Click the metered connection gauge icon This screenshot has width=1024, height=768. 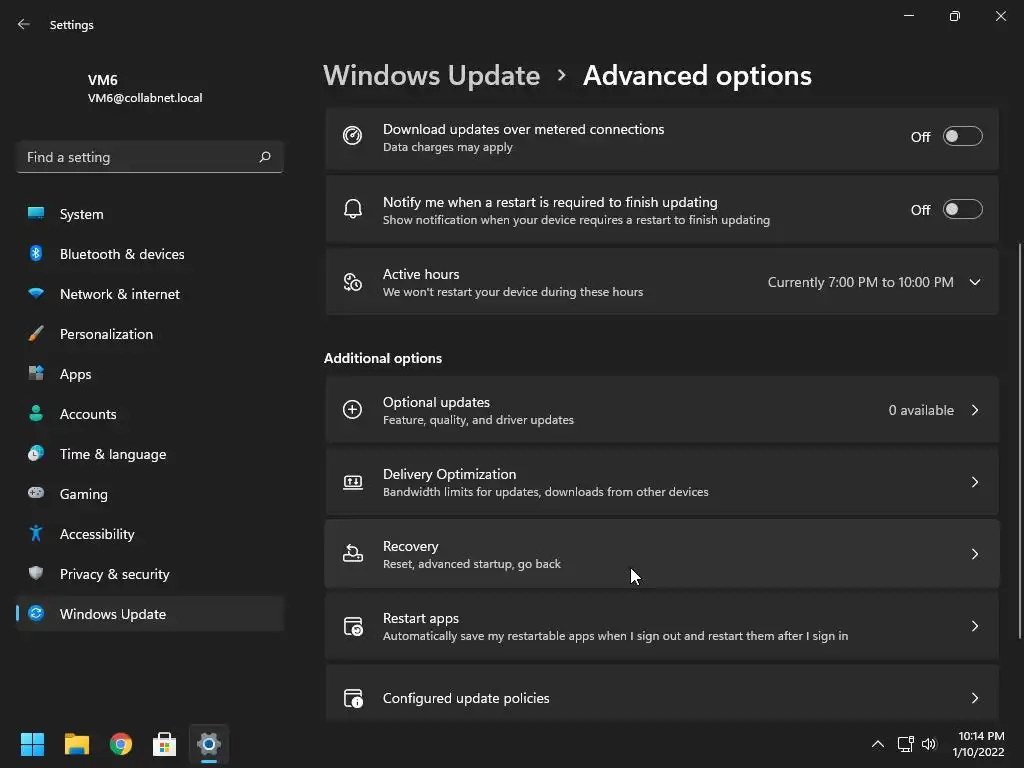(x=353, y=136)
